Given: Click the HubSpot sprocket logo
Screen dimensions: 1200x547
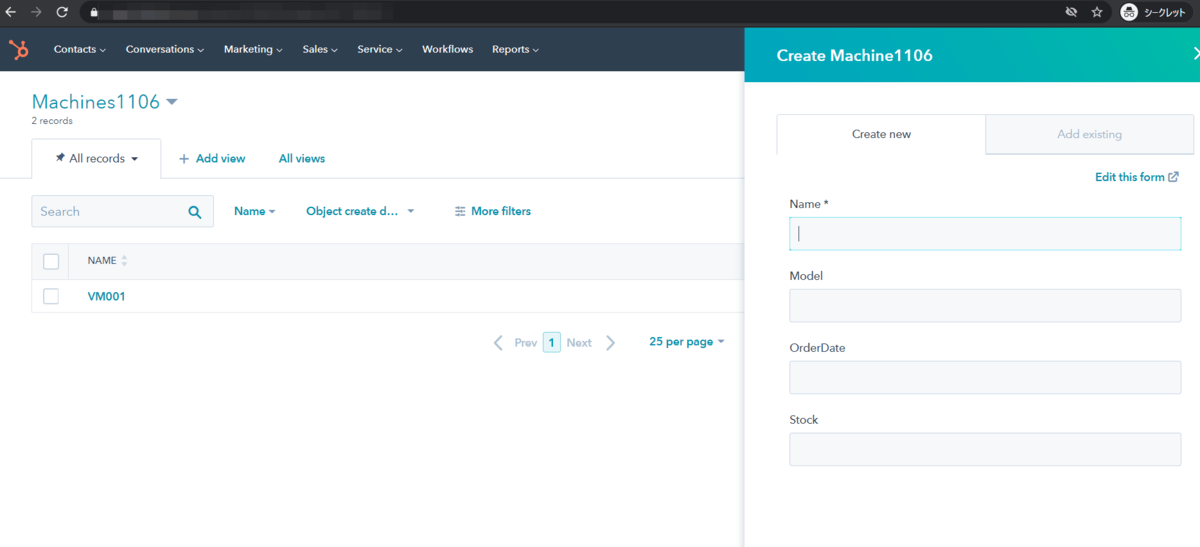Looking at the screenshot, I should point(18,49).
